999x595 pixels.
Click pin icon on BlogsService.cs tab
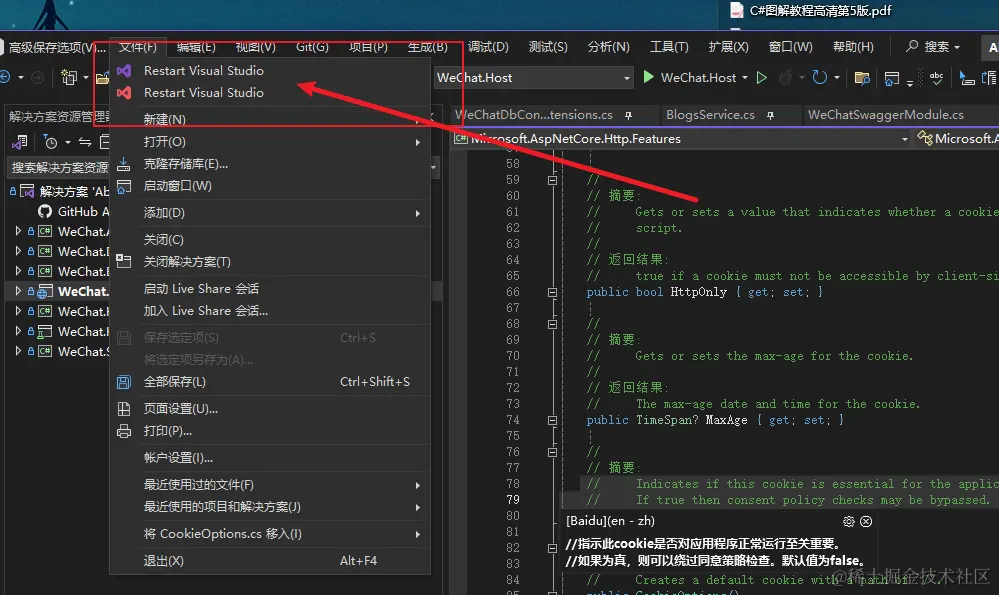click(770, 115)
